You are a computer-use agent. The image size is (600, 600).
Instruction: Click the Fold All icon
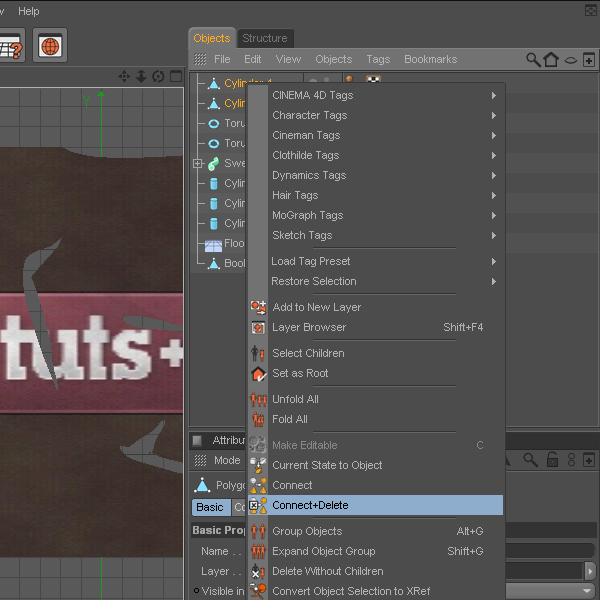258,419
